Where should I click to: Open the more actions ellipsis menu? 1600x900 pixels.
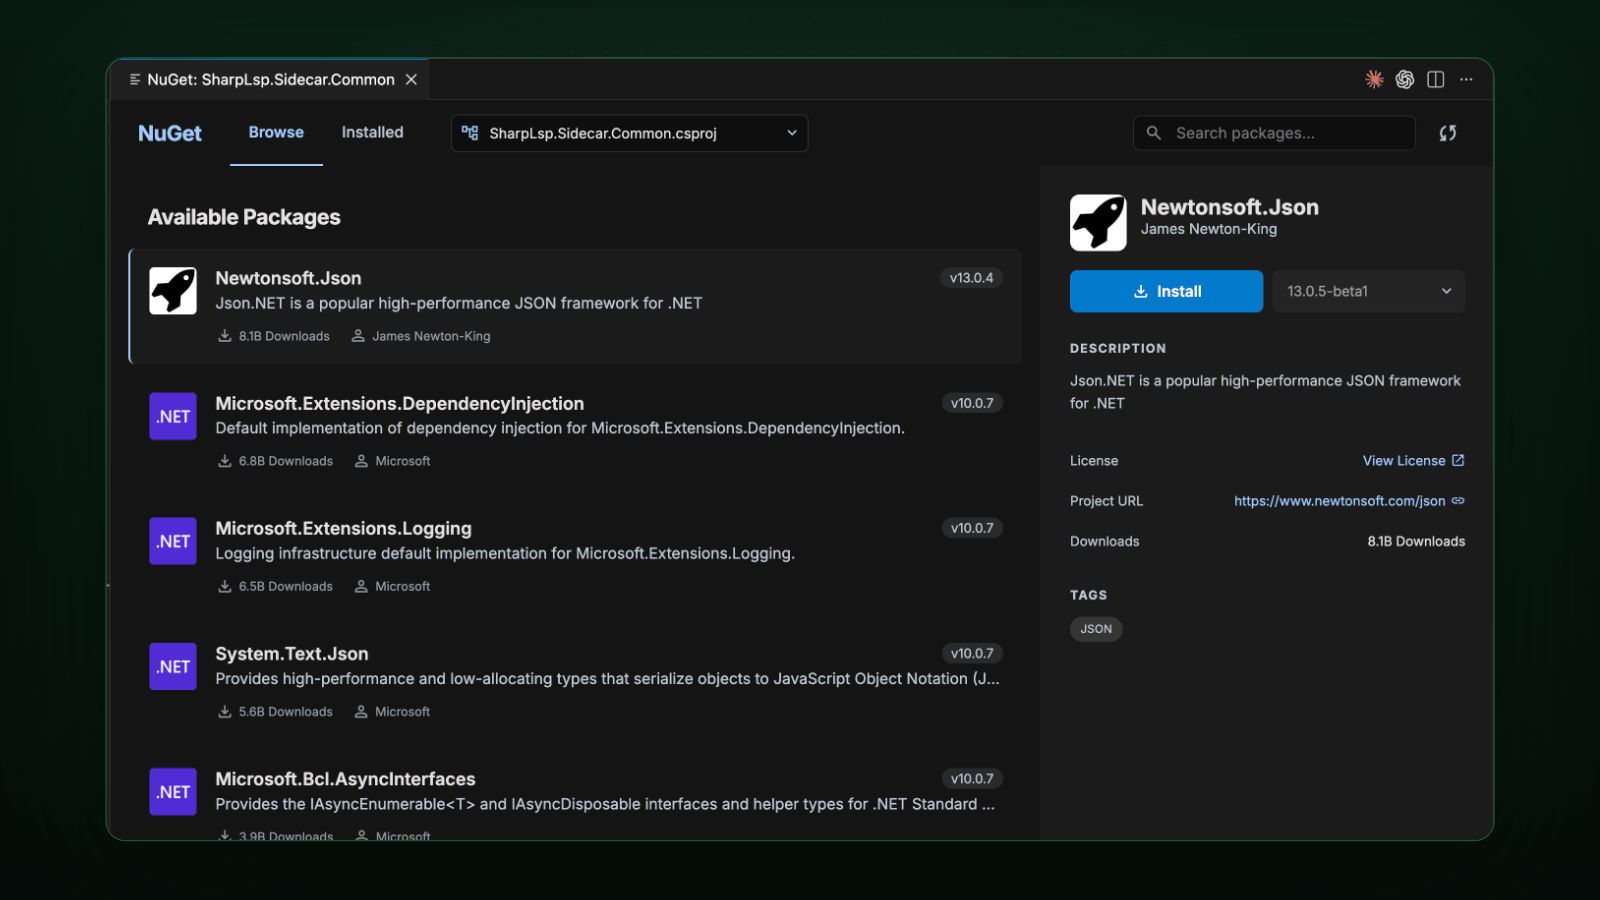(1466, 79)
